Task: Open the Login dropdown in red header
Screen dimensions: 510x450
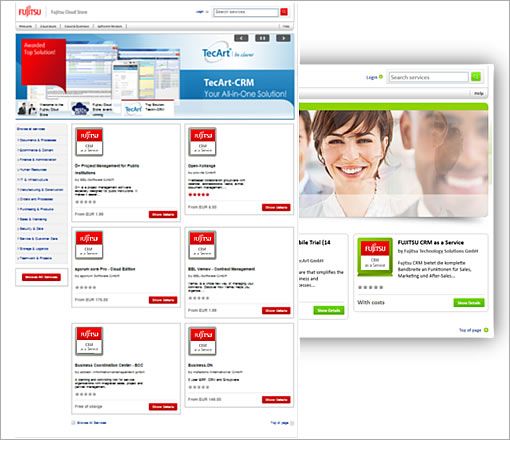Action: coord(202,12)
